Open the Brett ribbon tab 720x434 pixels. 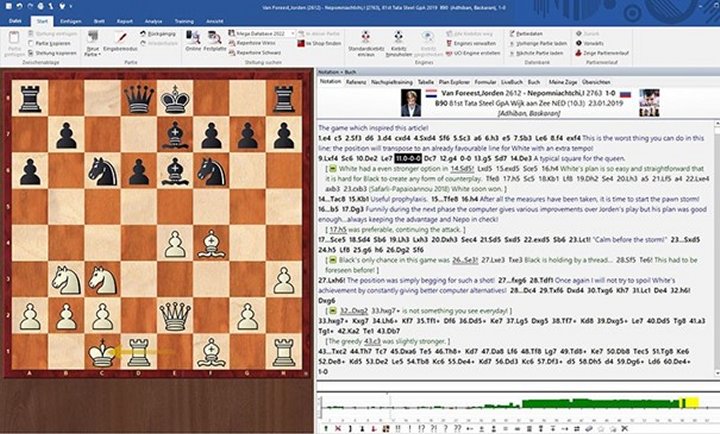tap(99, 21)
